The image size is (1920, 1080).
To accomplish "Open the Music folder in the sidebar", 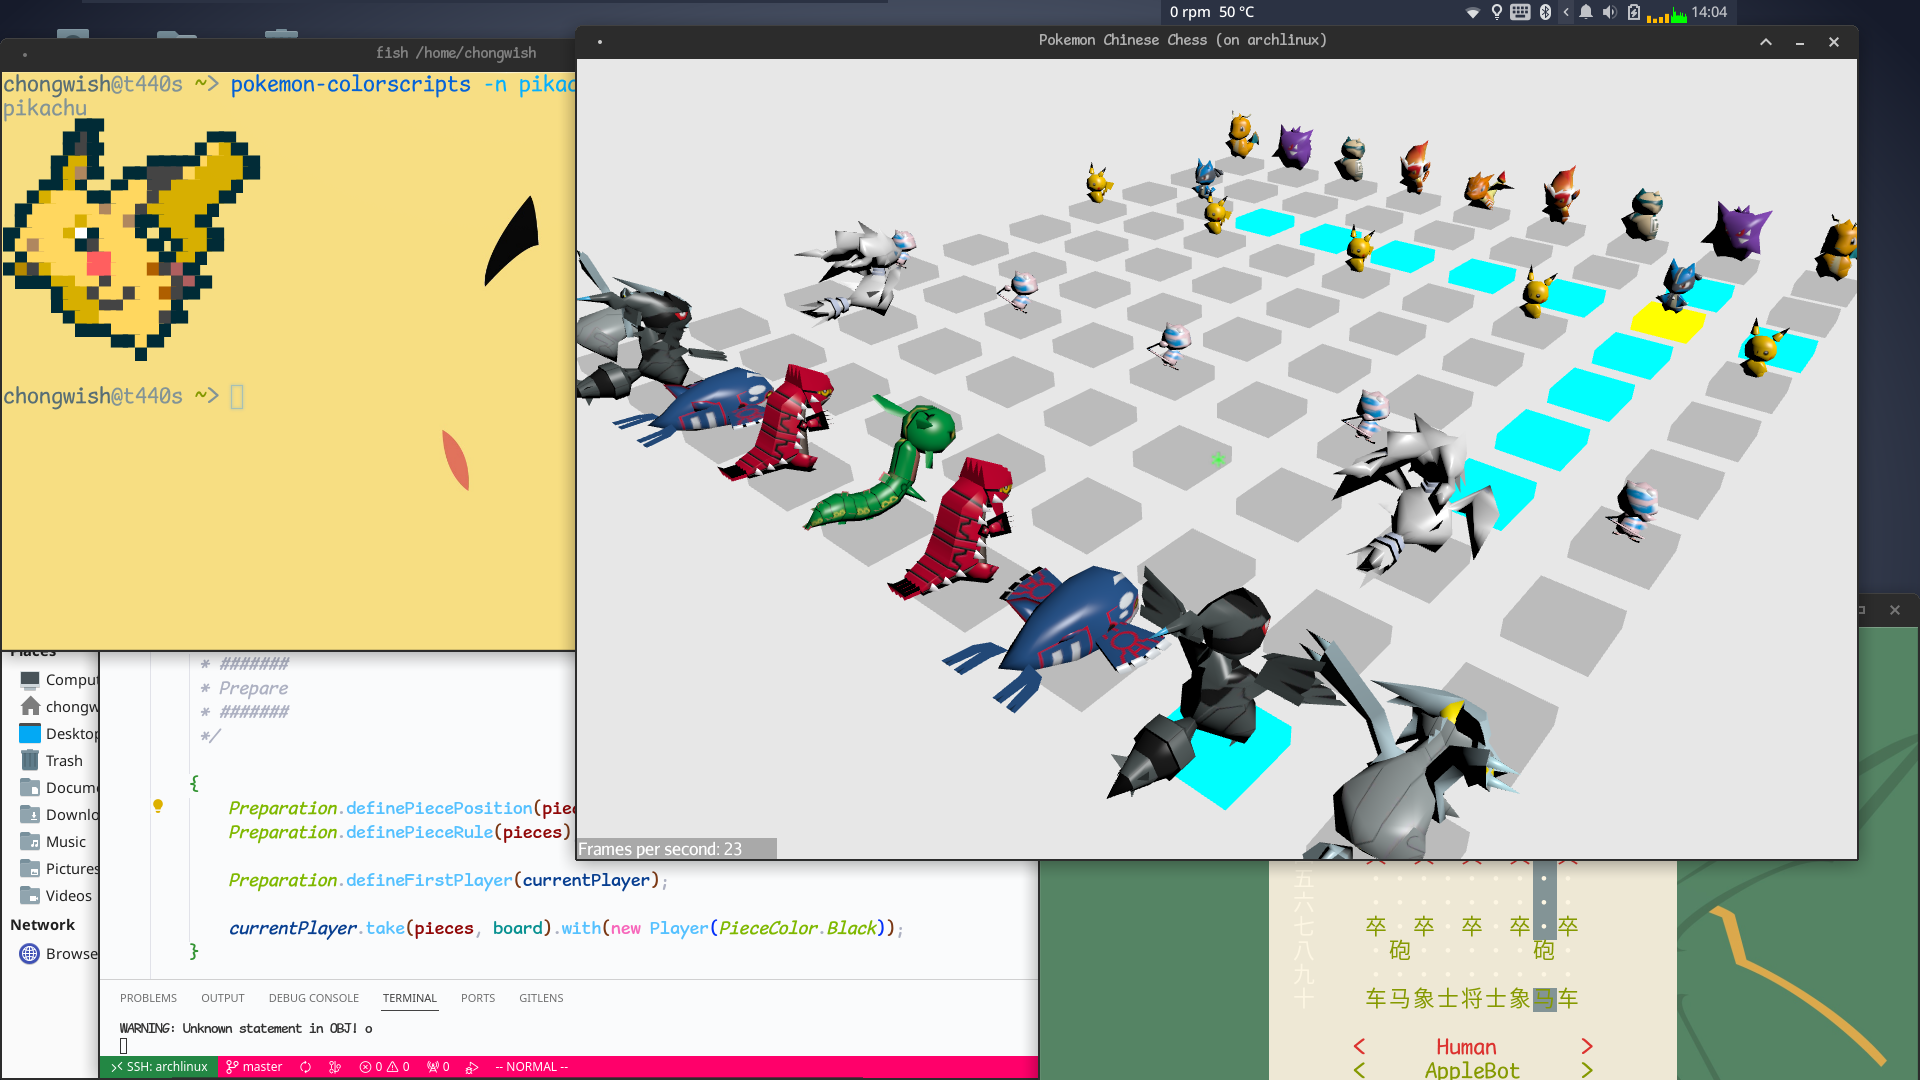I will tap(66, 842).
